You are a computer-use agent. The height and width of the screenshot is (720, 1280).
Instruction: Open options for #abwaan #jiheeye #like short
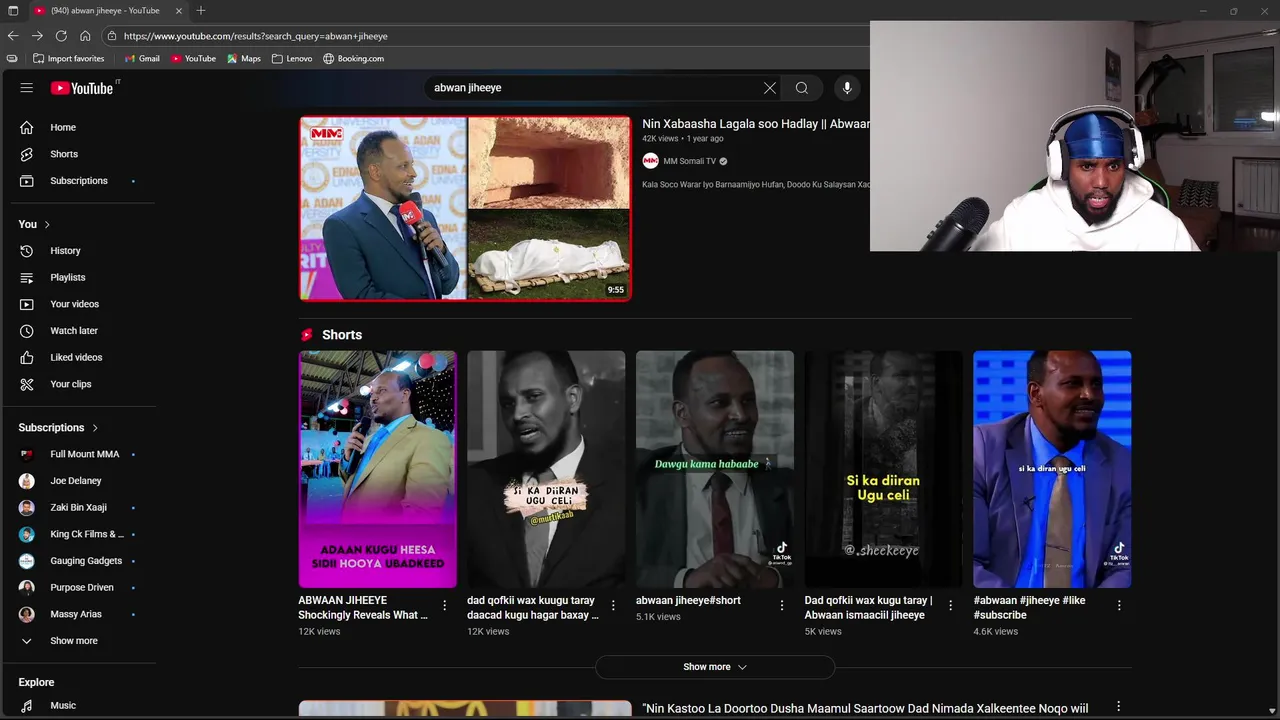[x=1119, y=605]
